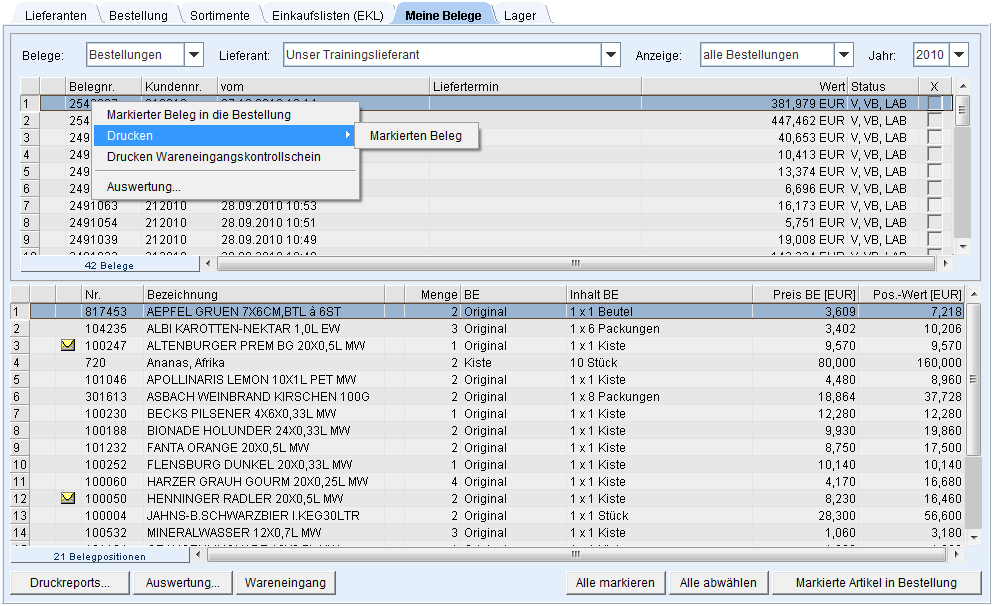Open the Belege dropdown showing Bestellungen
This screenshot has width=993, height=606.
[x=194, y=55]
